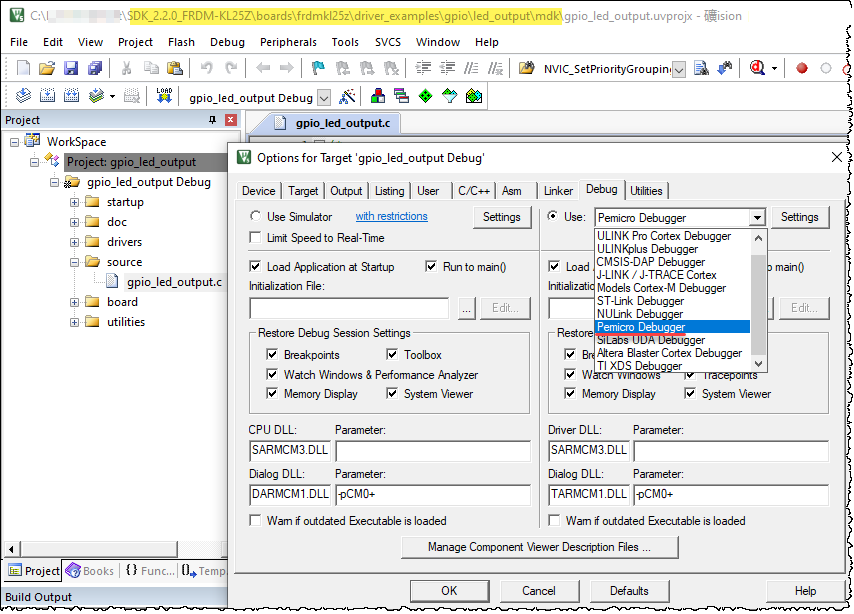The width and height of the screenshot is (854, 614).
Task: Undo last edit
Action: click(x=206, y=68)
